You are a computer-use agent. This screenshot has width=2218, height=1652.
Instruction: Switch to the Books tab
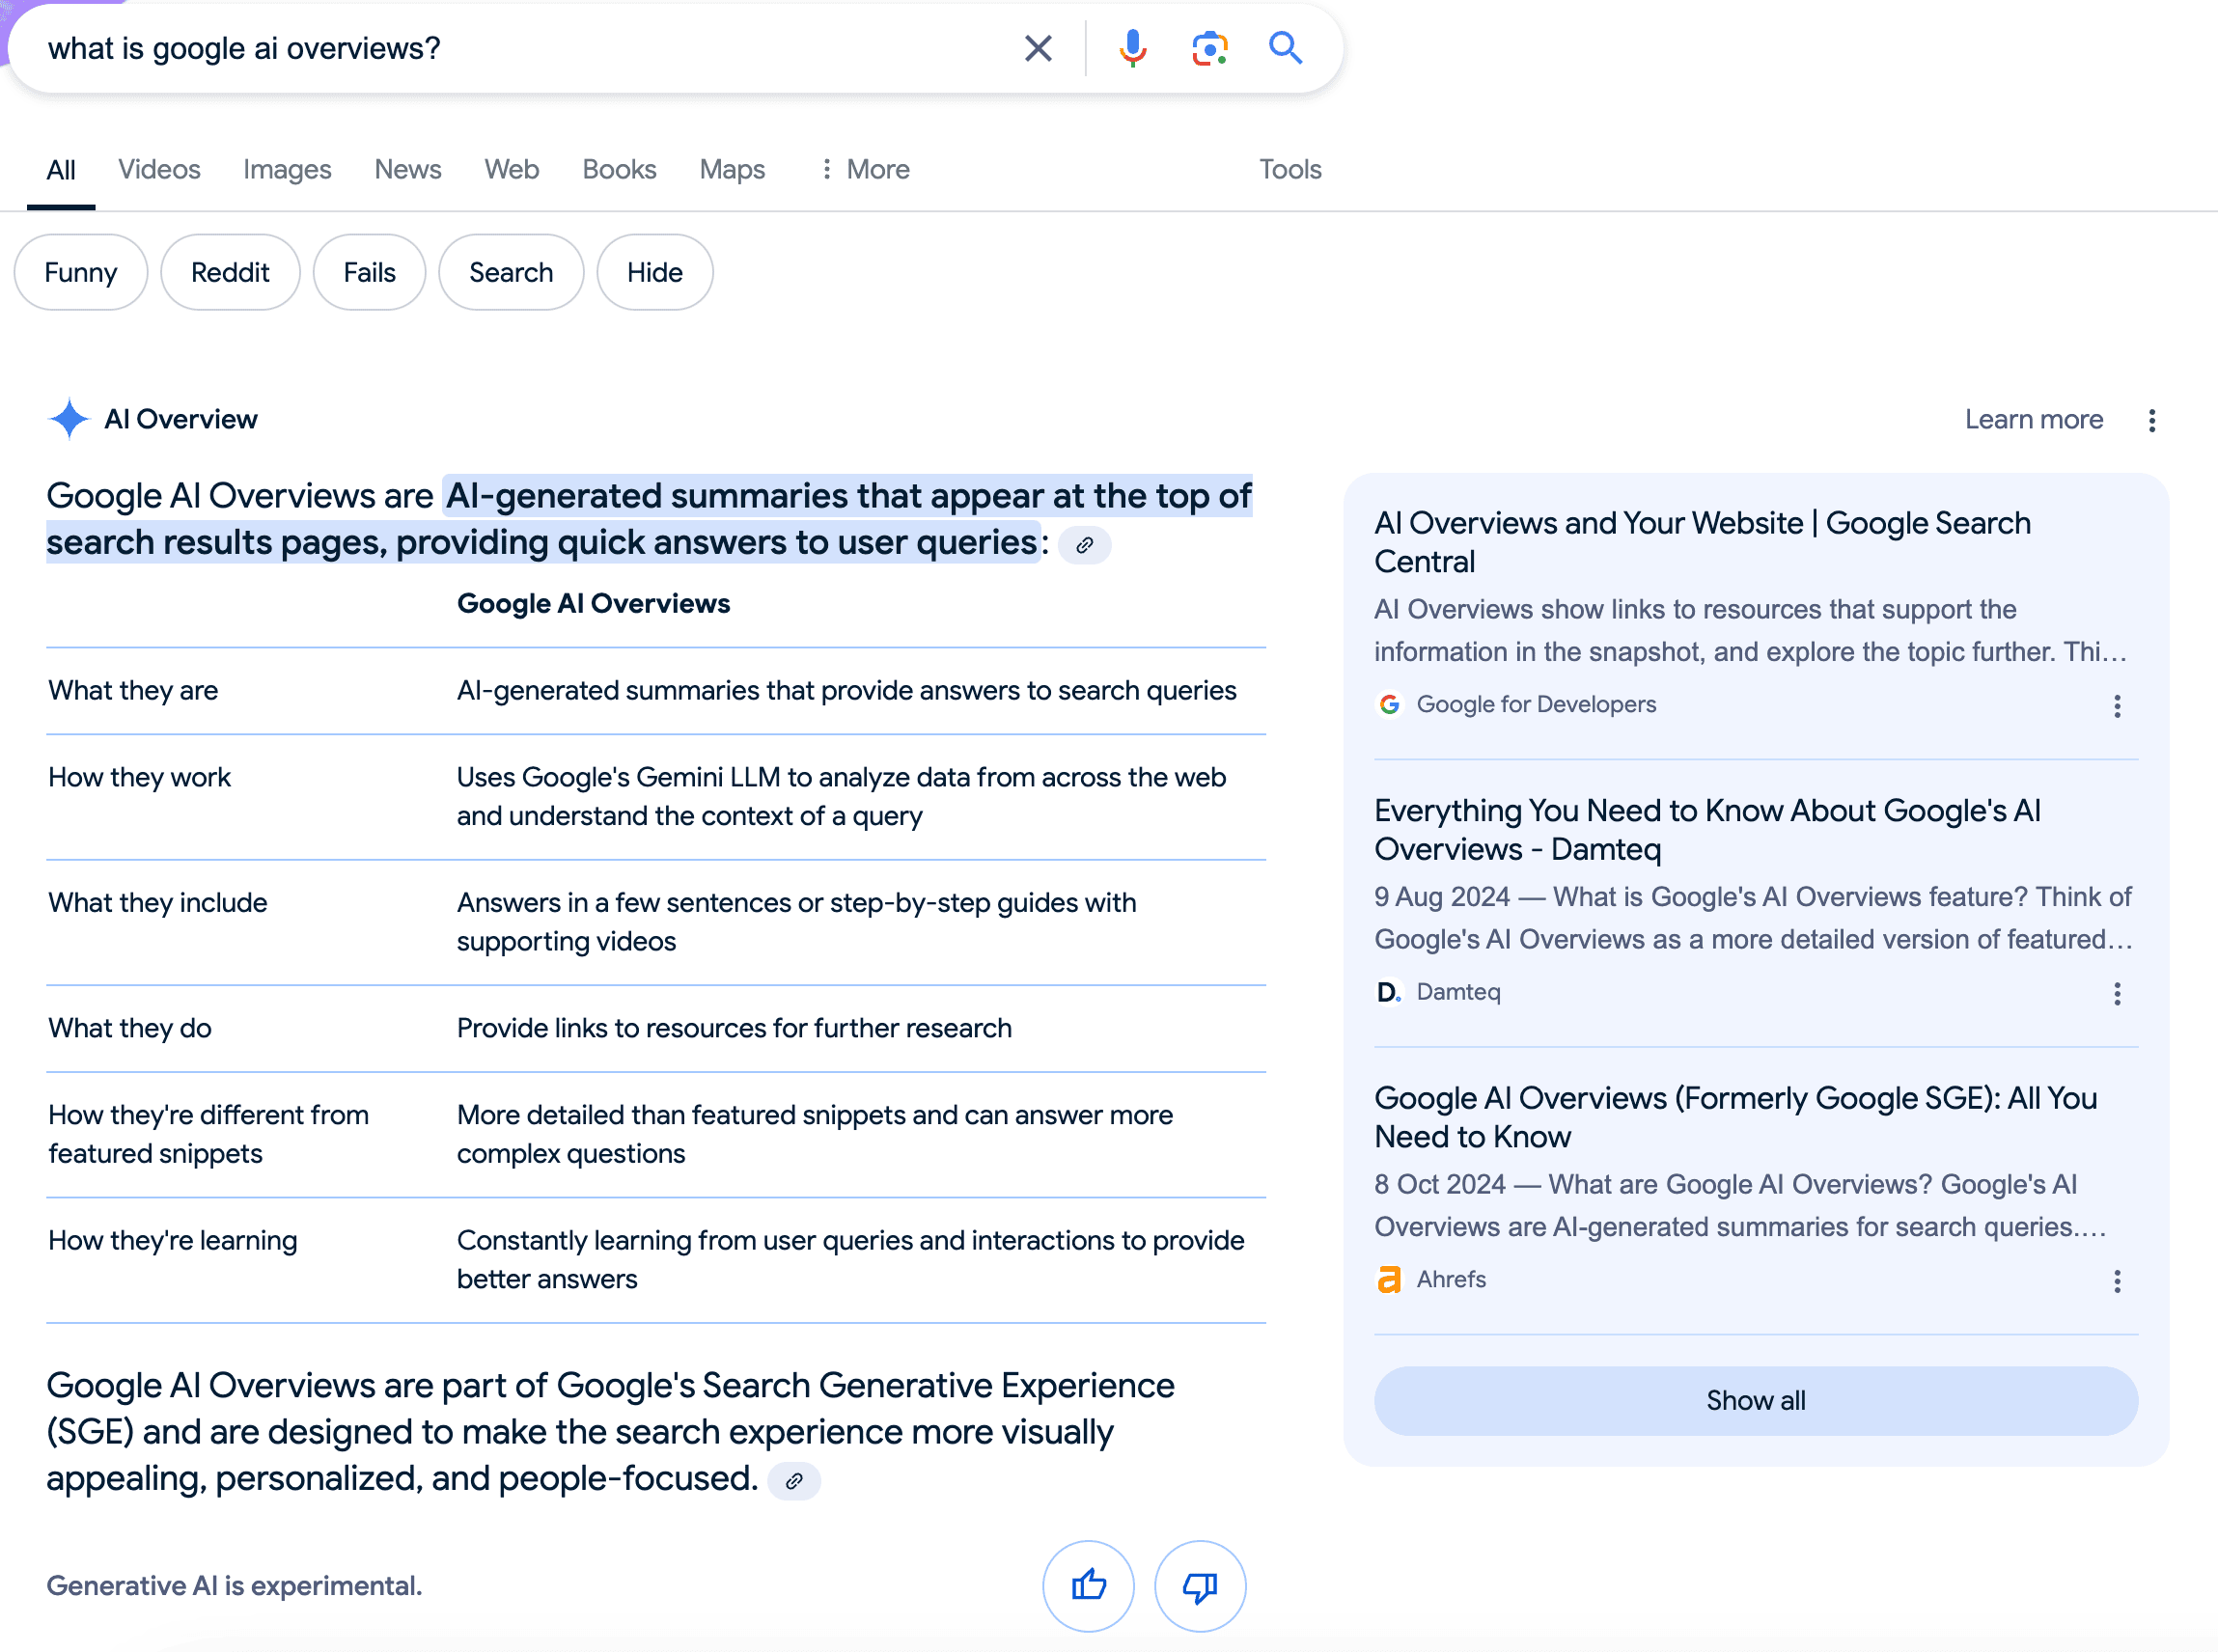pyautogui.click(x=619, y=170)
